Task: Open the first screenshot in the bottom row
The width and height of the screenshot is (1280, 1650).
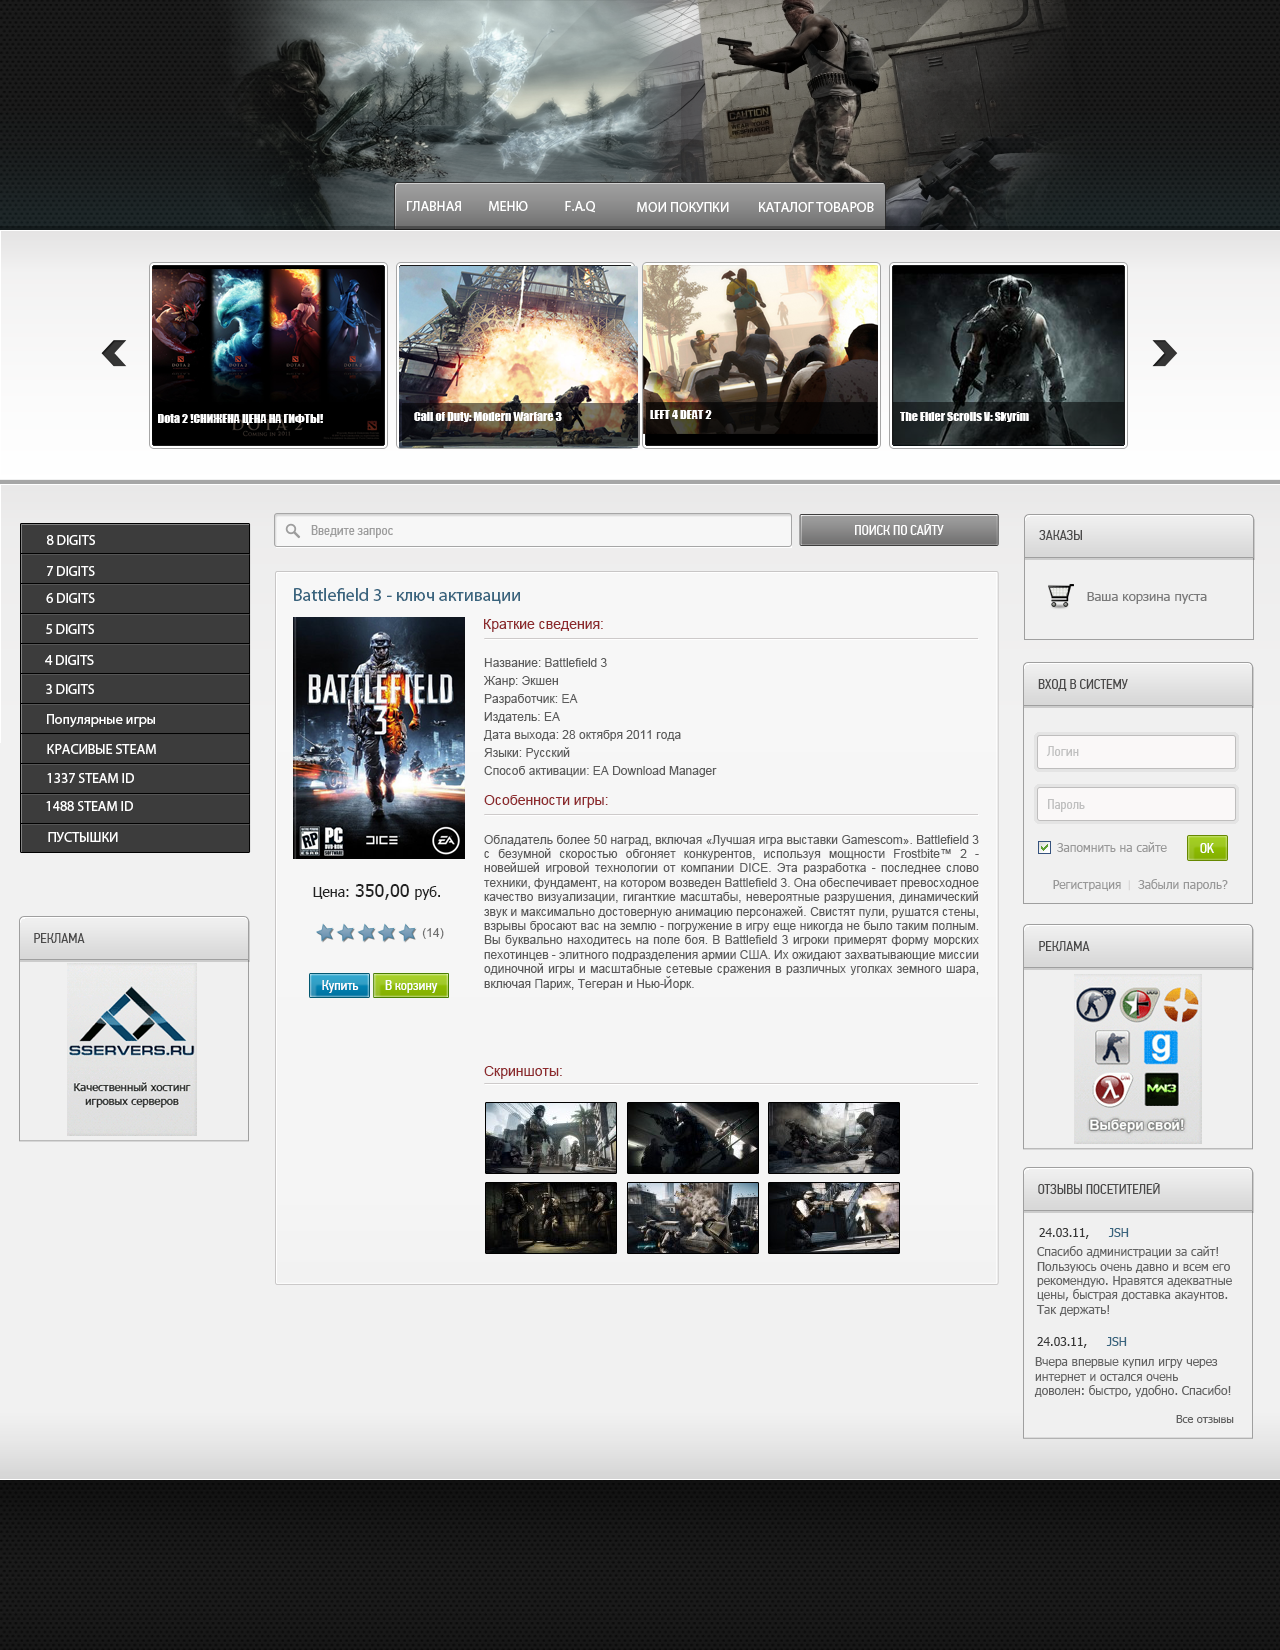Action: [x=551, y=1218]
